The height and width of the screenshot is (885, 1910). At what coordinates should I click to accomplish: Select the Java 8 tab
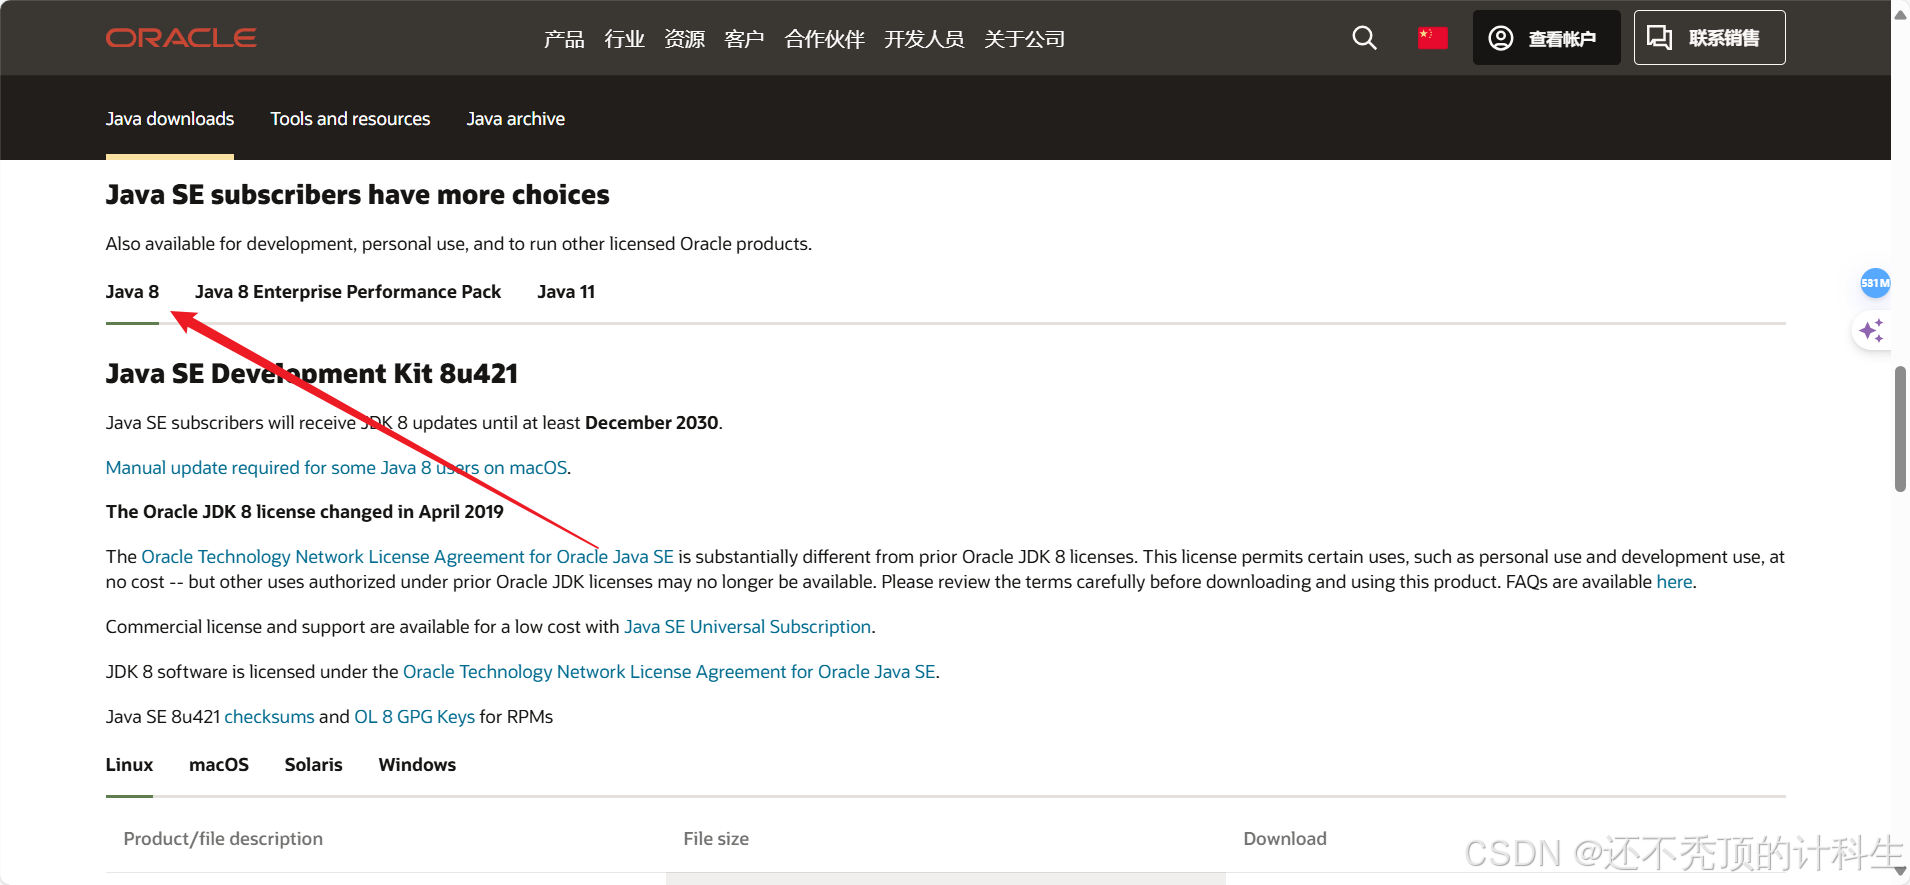tap(132, 292)
